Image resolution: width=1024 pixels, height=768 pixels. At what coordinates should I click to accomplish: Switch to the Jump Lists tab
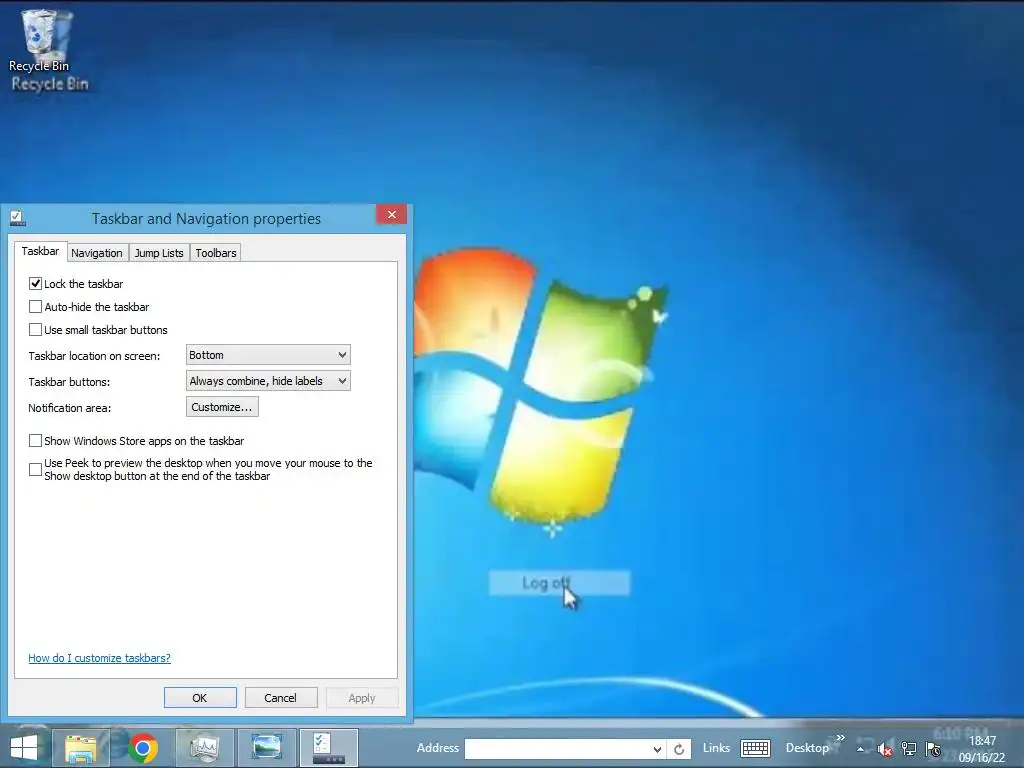pos(159,253)
